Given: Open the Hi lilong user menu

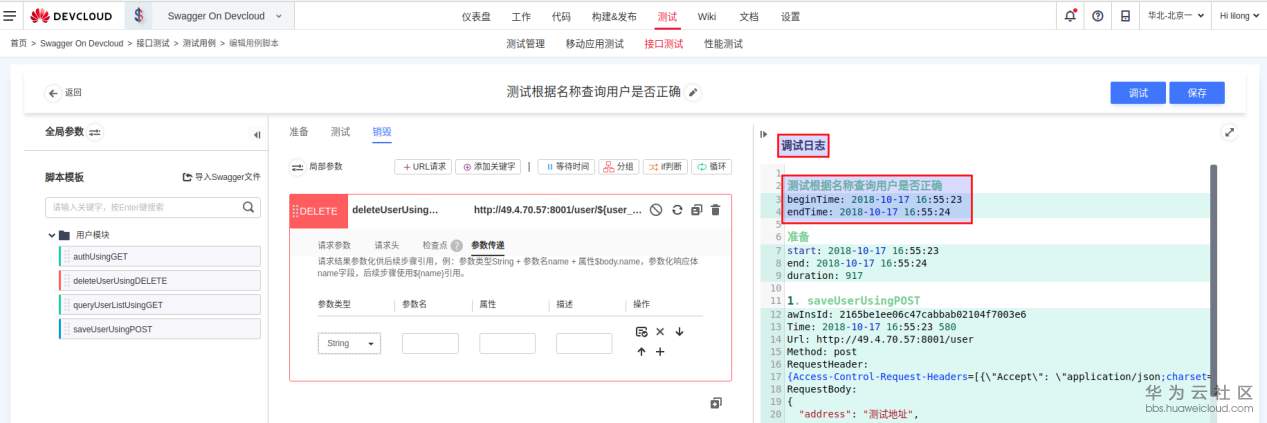Looking at the screenshot, I should pyautogui.click(x=1239, y=16).
